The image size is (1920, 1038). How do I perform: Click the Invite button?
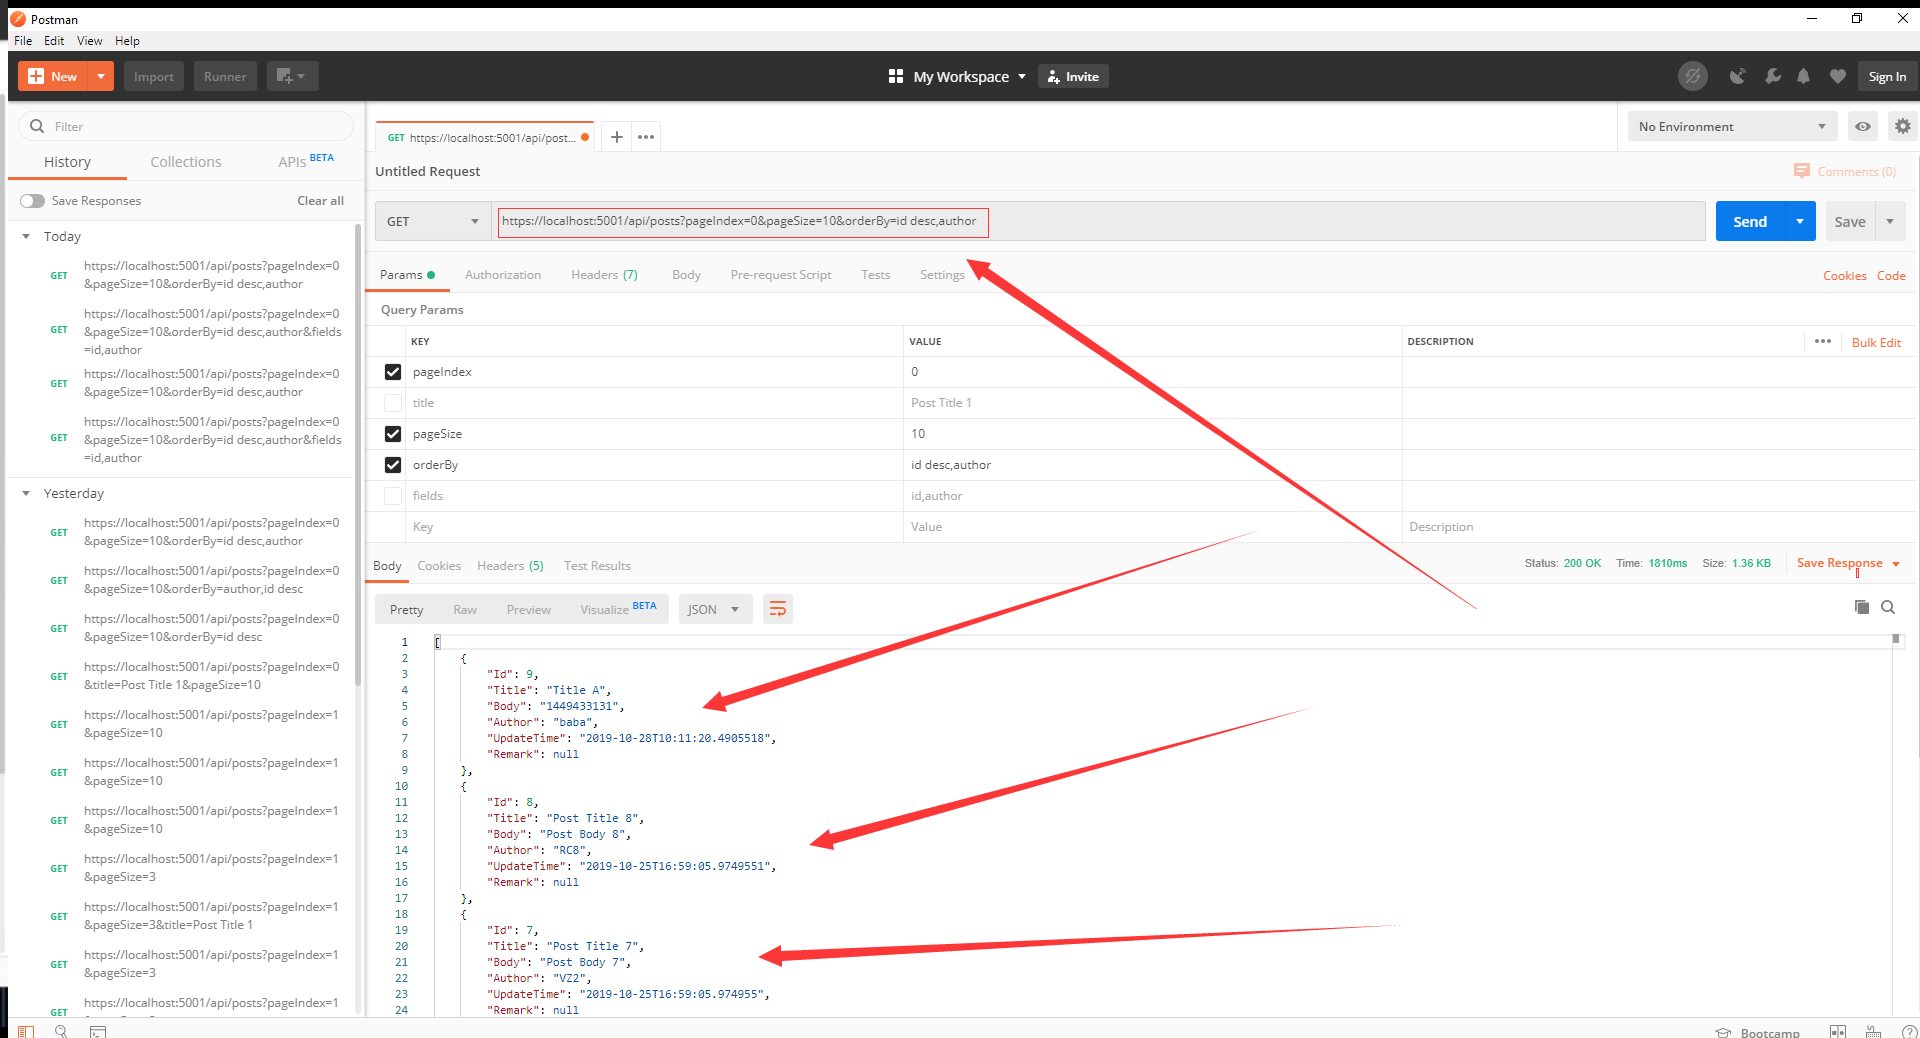(x=1073, y=76)
